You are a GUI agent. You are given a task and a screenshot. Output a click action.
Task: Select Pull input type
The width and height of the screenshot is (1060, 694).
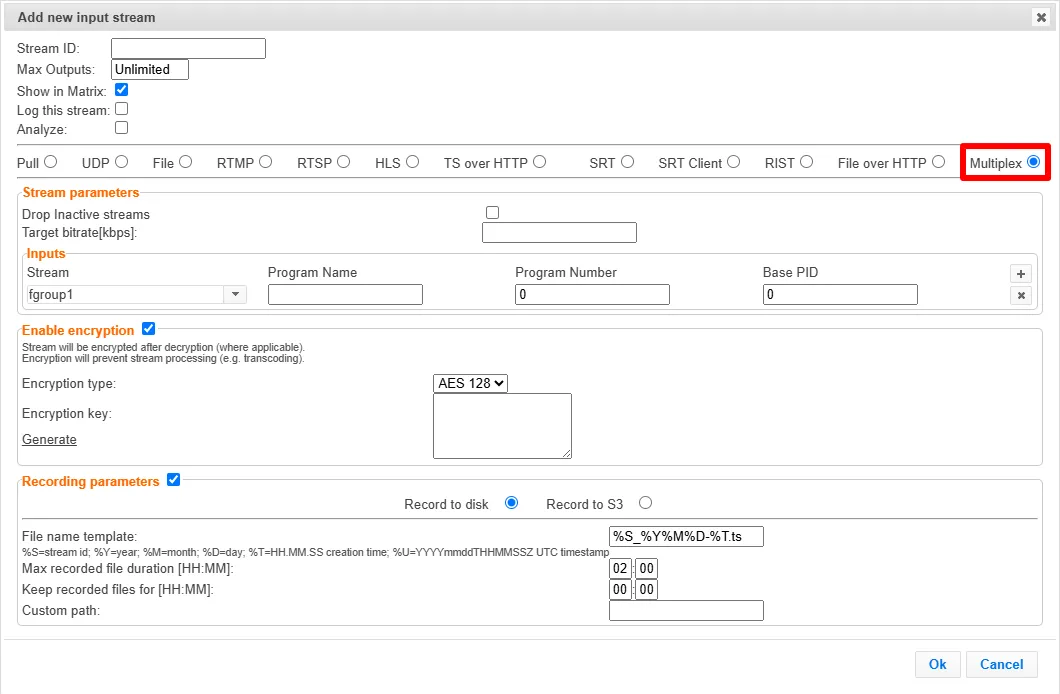pyautogui.click(x=51, y=162)
